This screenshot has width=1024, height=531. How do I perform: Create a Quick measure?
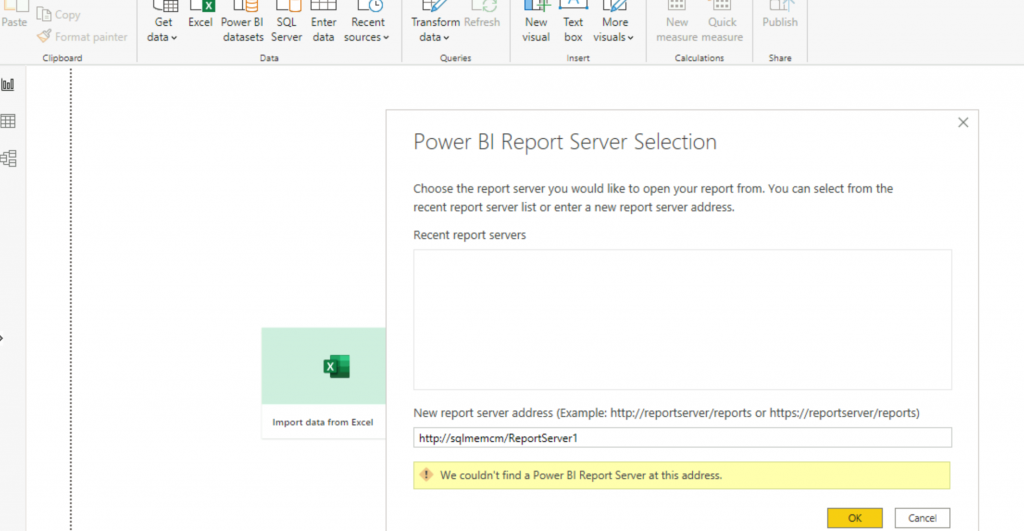(x=722, y=23)
